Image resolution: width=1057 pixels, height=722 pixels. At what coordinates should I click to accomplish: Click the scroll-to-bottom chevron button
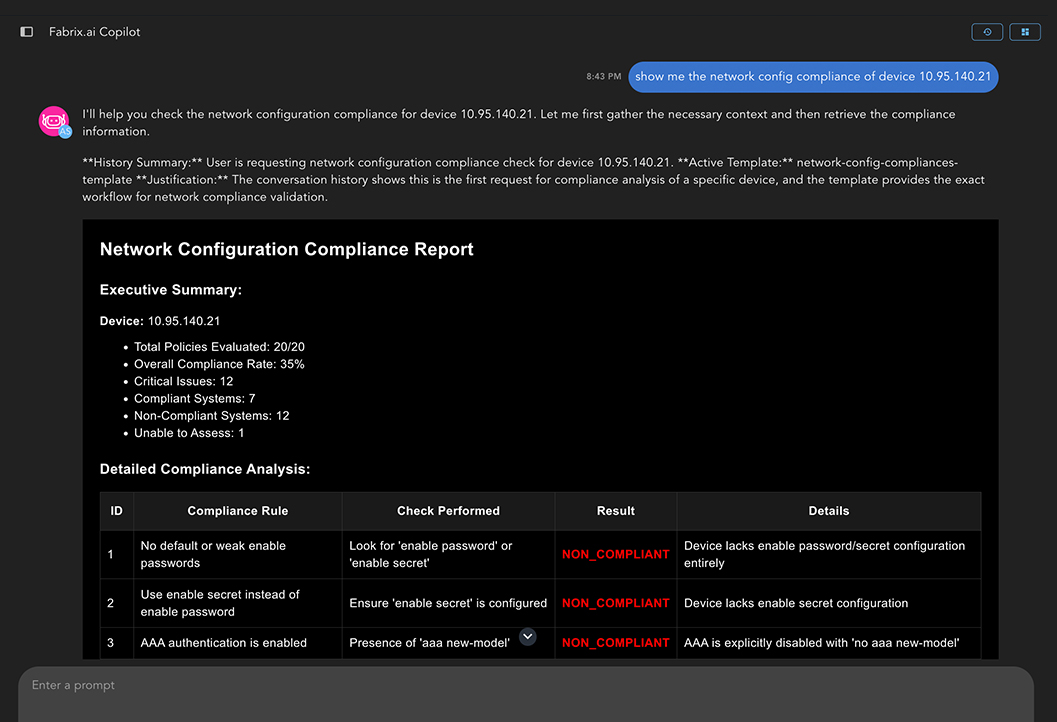click(527, 637)
